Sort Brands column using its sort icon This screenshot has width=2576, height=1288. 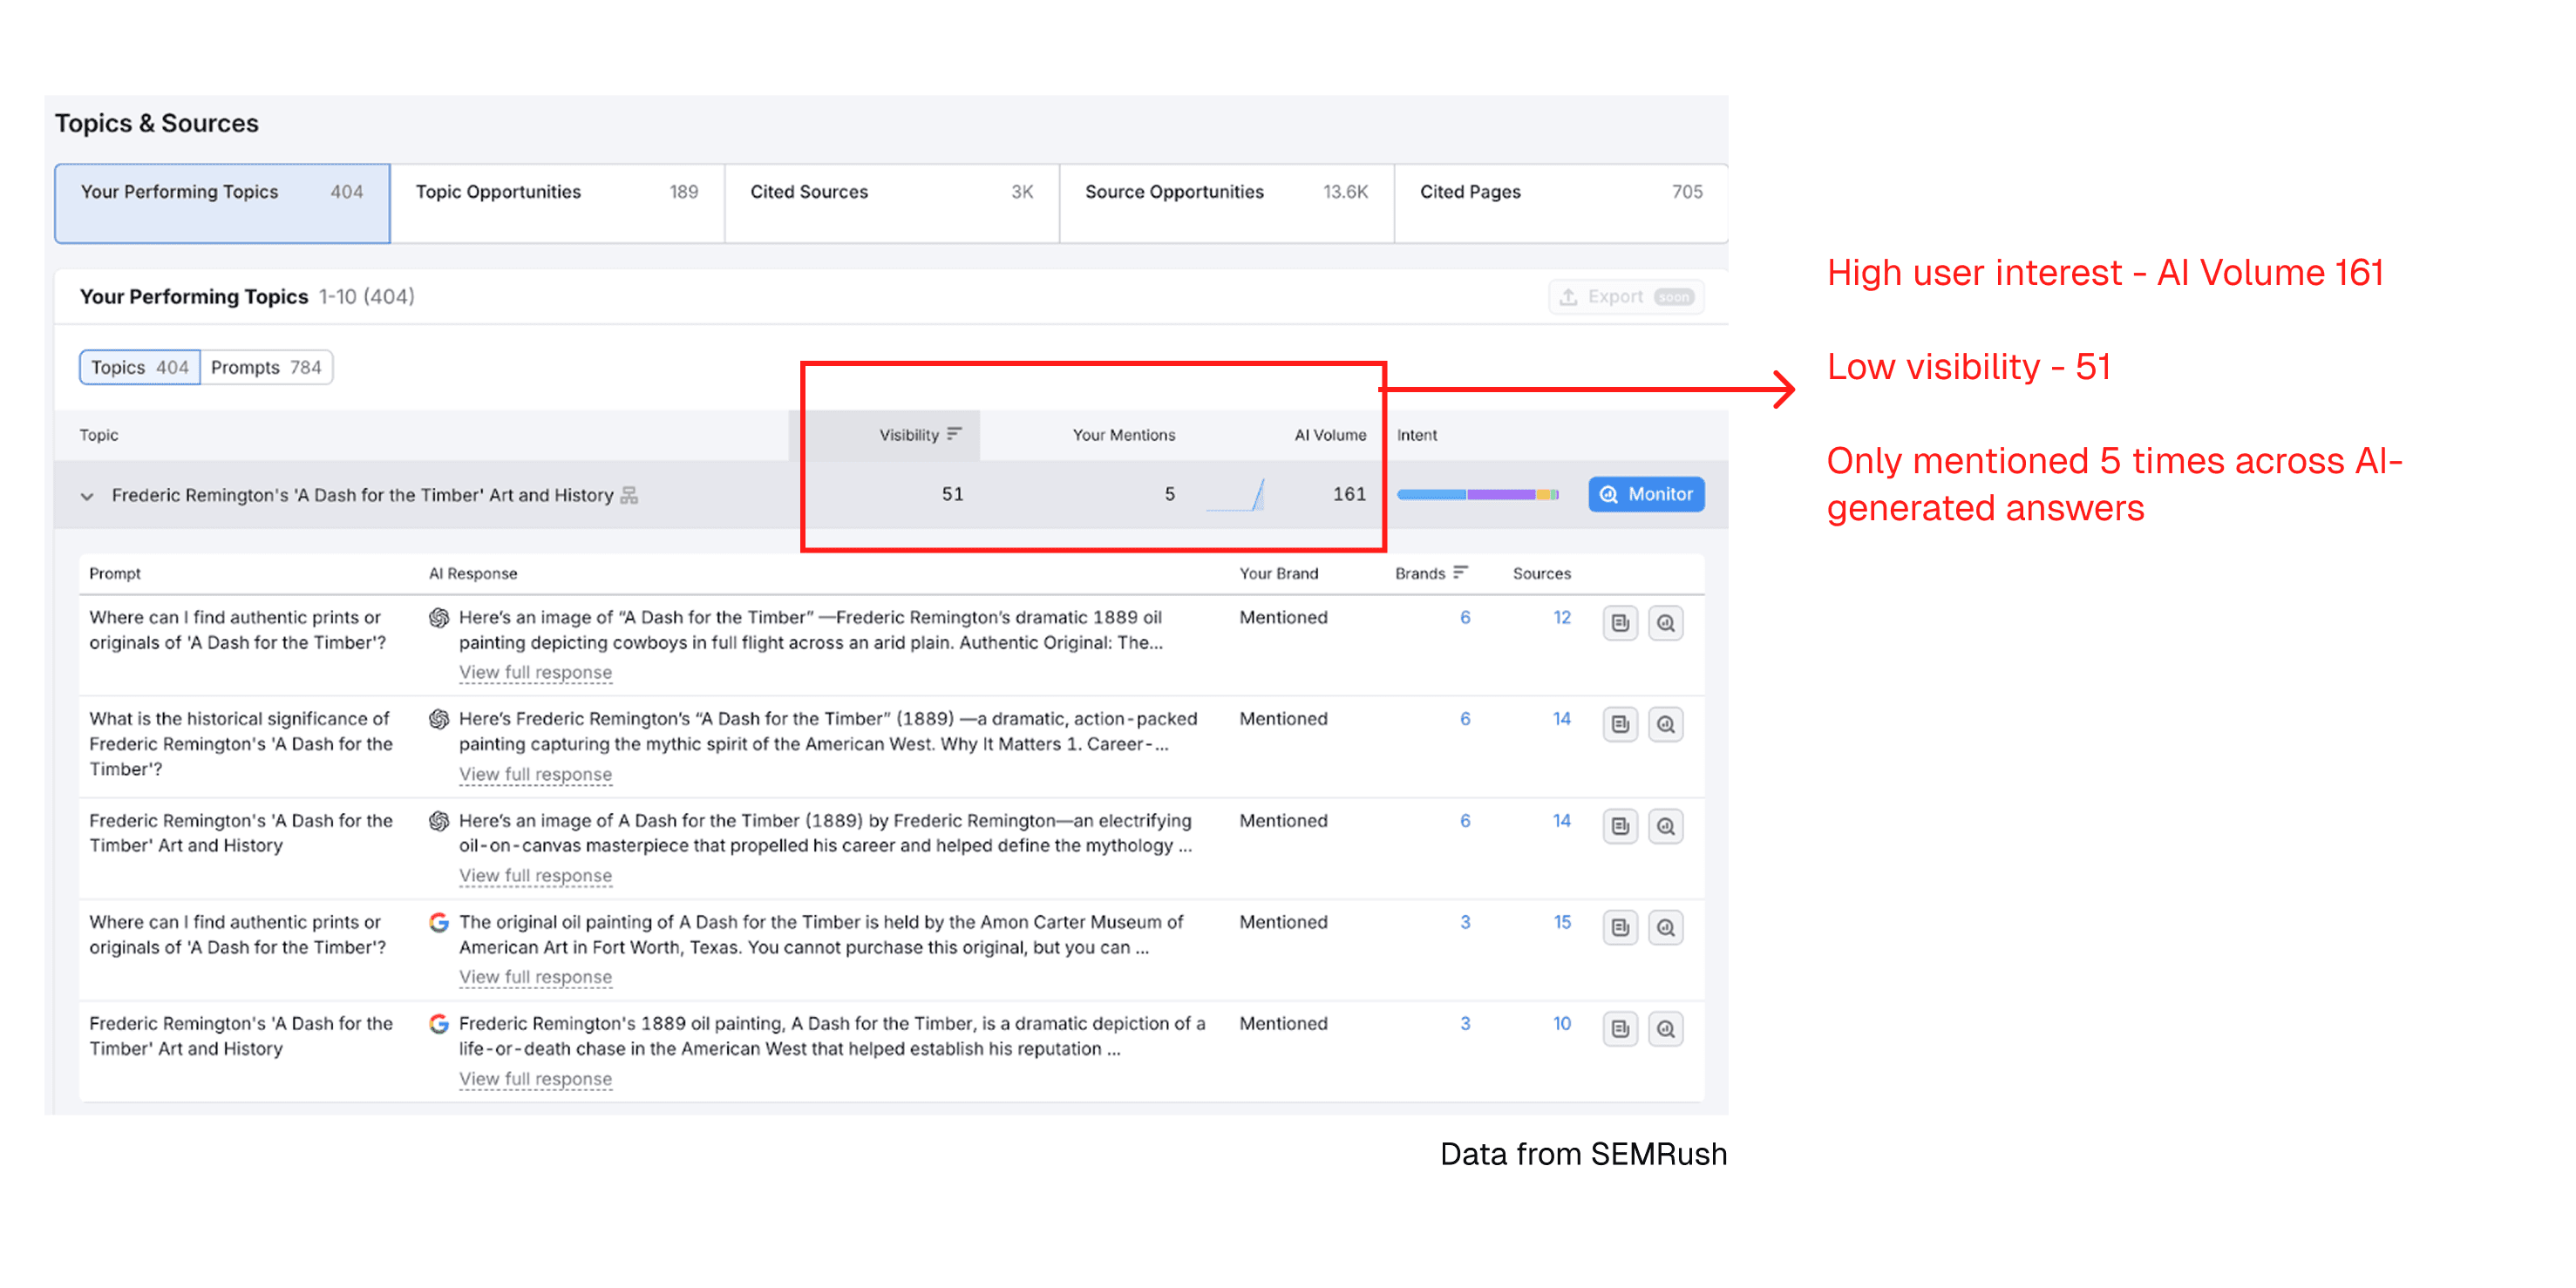point(1460,573)
